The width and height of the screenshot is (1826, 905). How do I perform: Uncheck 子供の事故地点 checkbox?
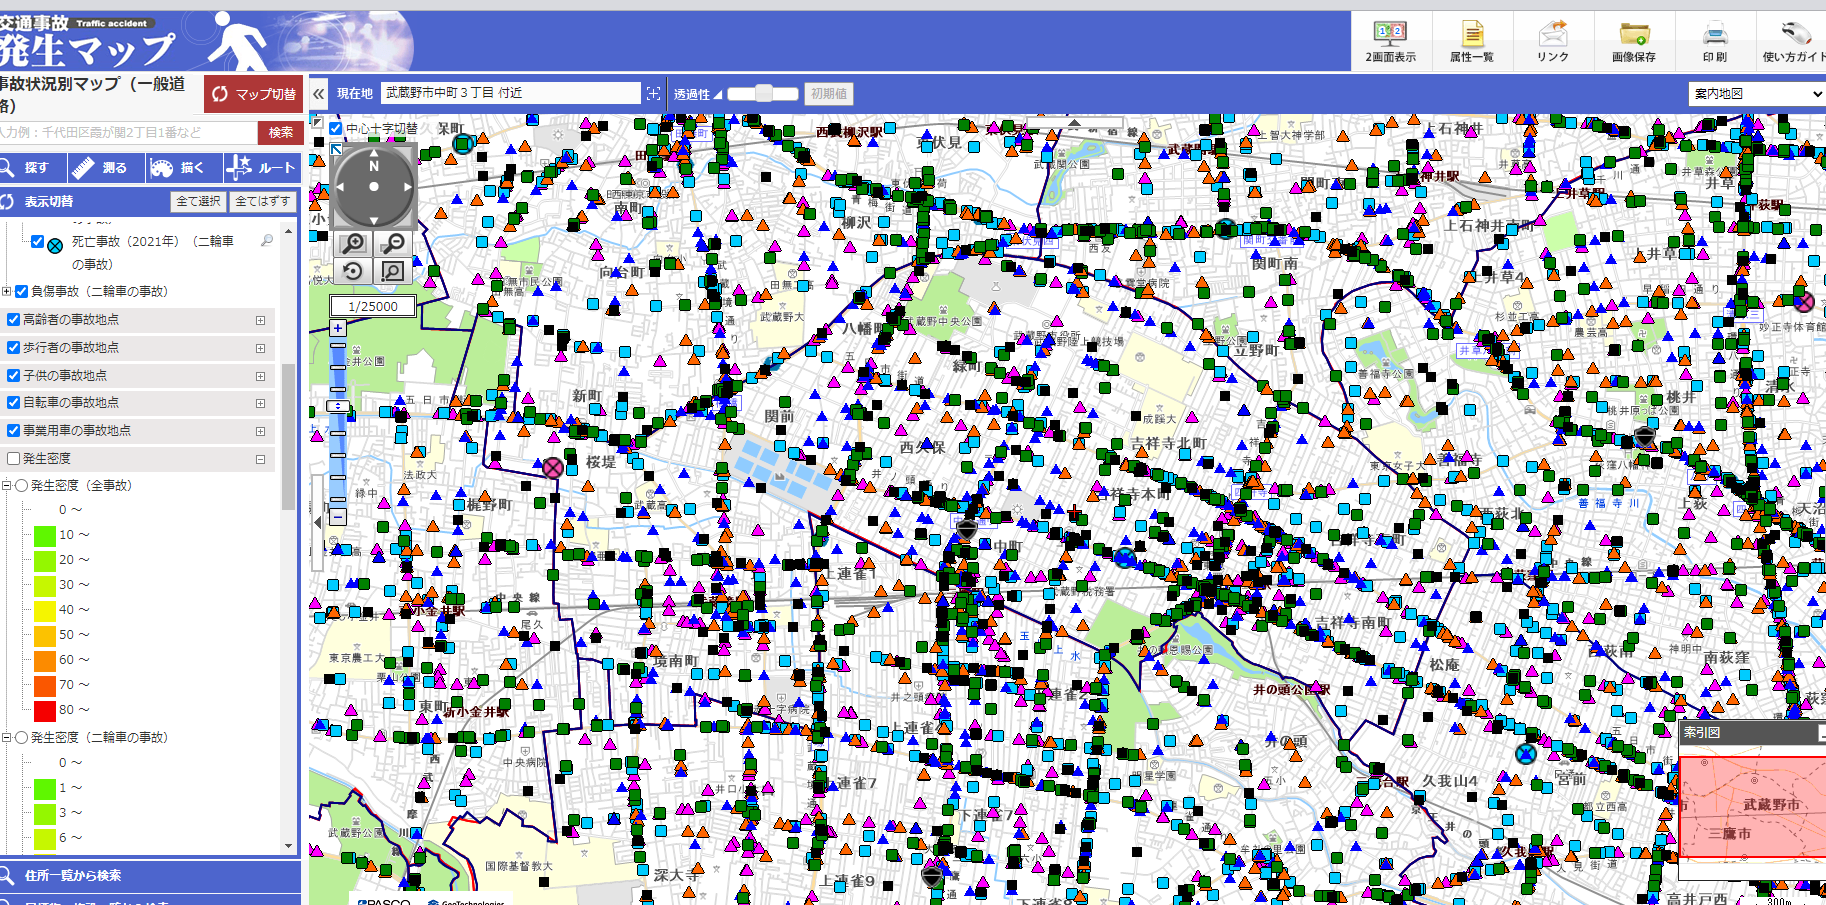13,376
